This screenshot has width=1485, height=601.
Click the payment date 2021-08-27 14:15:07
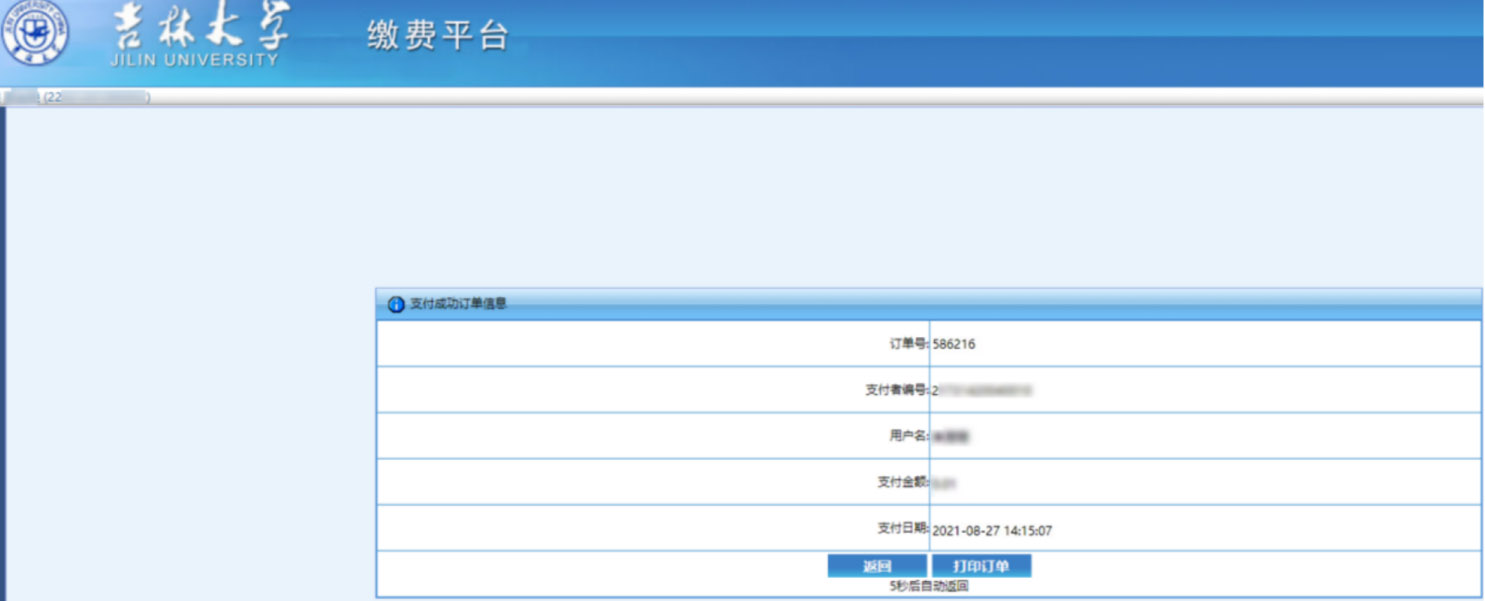tap(992, 531)
